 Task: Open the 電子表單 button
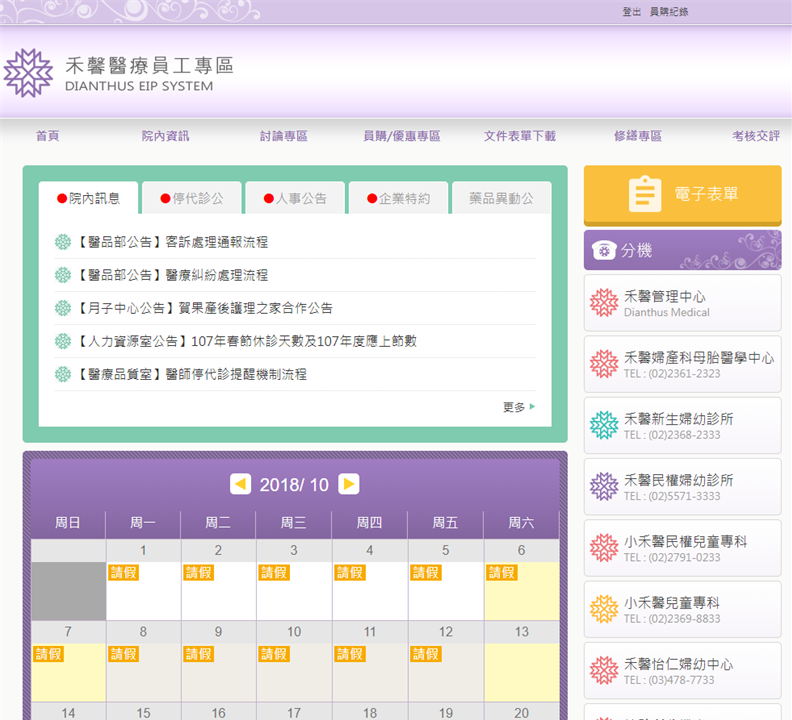tap(682, 195)
